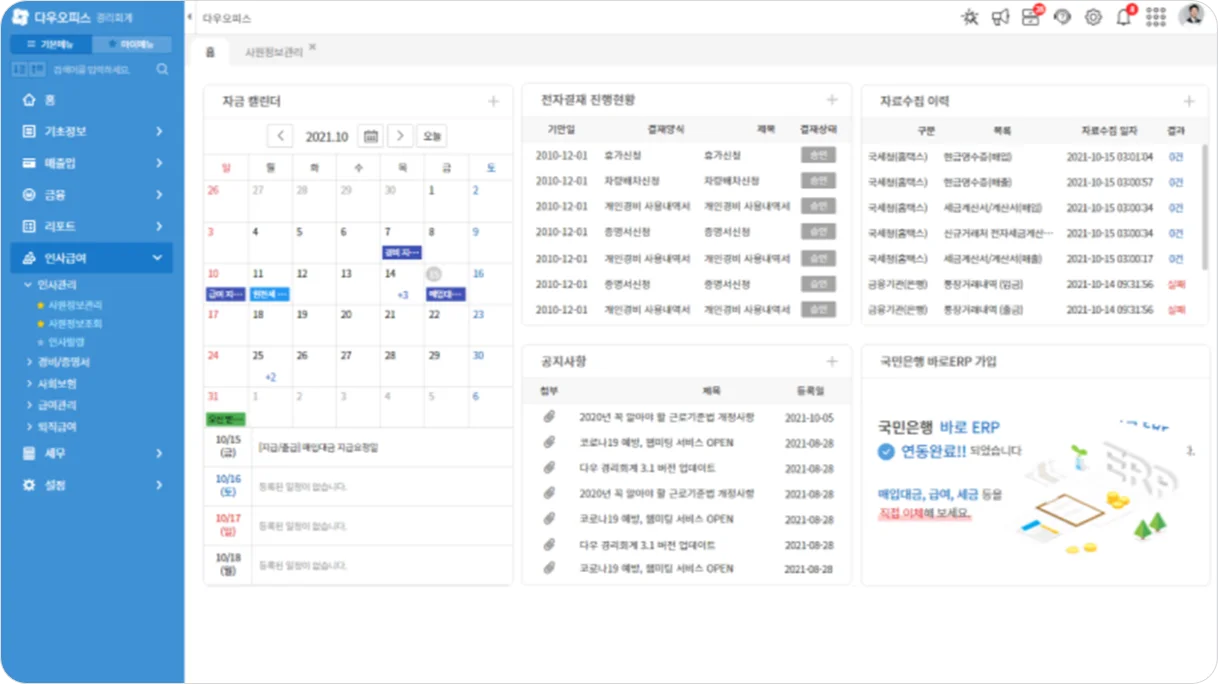Open the calendar date picker icon
The image size is (1218, 685).
[370, 136]
